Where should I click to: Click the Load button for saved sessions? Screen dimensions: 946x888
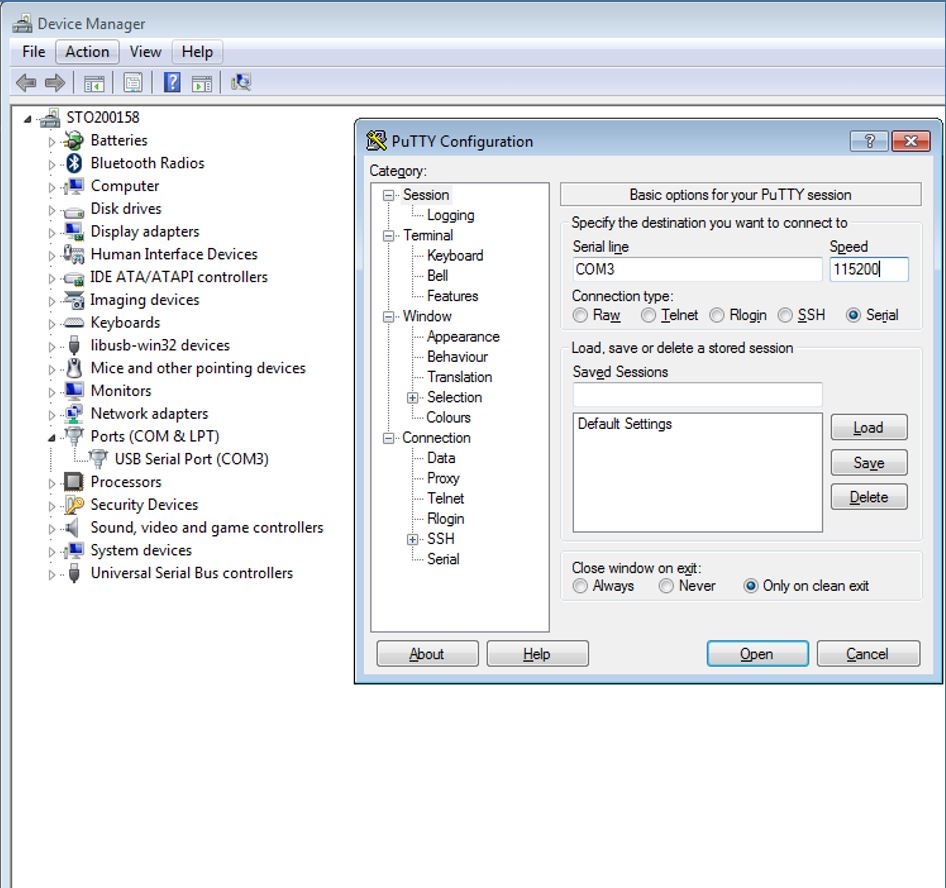click(869, 428)
